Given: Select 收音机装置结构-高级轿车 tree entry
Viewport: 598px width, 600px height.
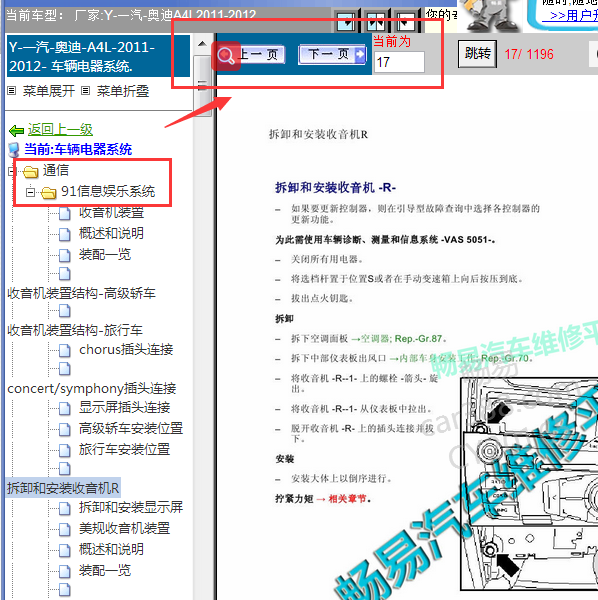Looking at the screenshot, I should [x=81, y=293].
